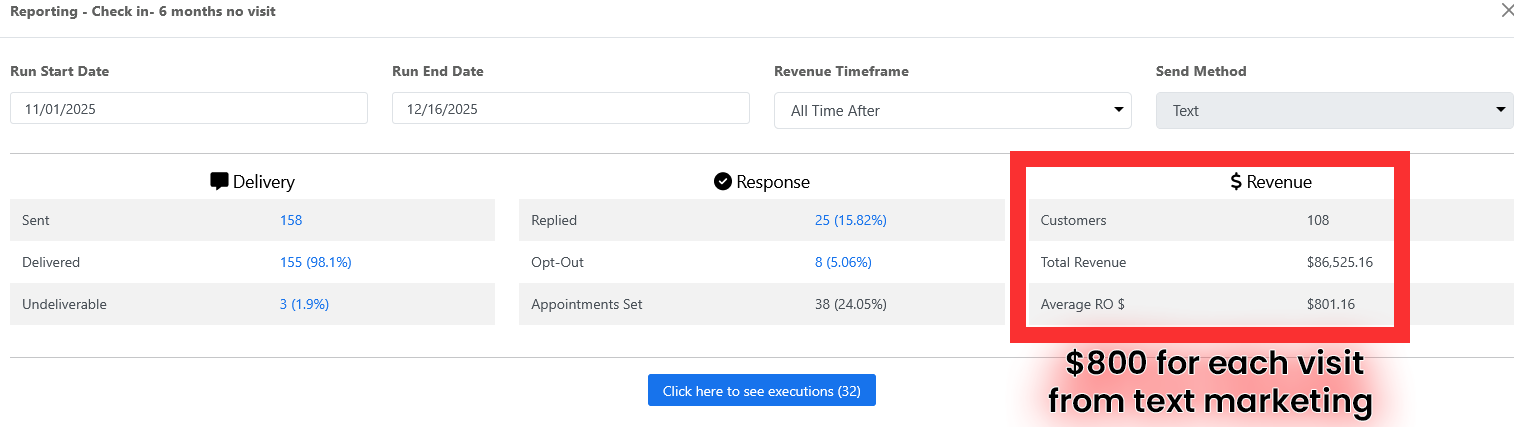Screen dimensions: 1514x427
Task: Open the Sent count 158 link
Action: tap(291, 220)
